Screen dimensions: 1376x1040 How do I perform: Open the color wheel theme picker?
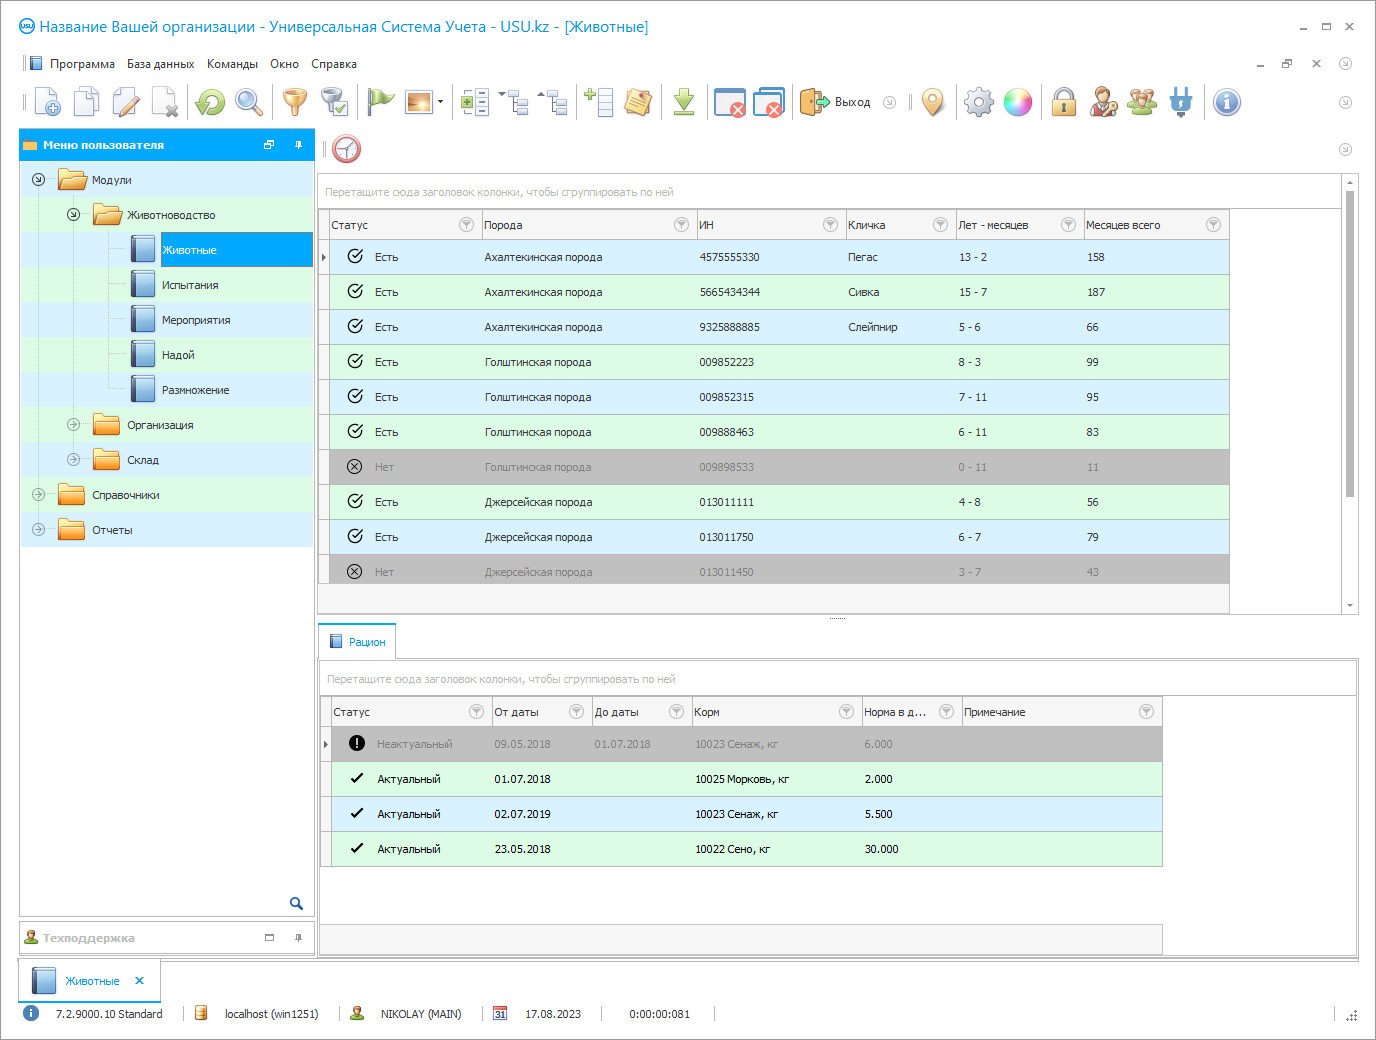(x=1018, y=102)
